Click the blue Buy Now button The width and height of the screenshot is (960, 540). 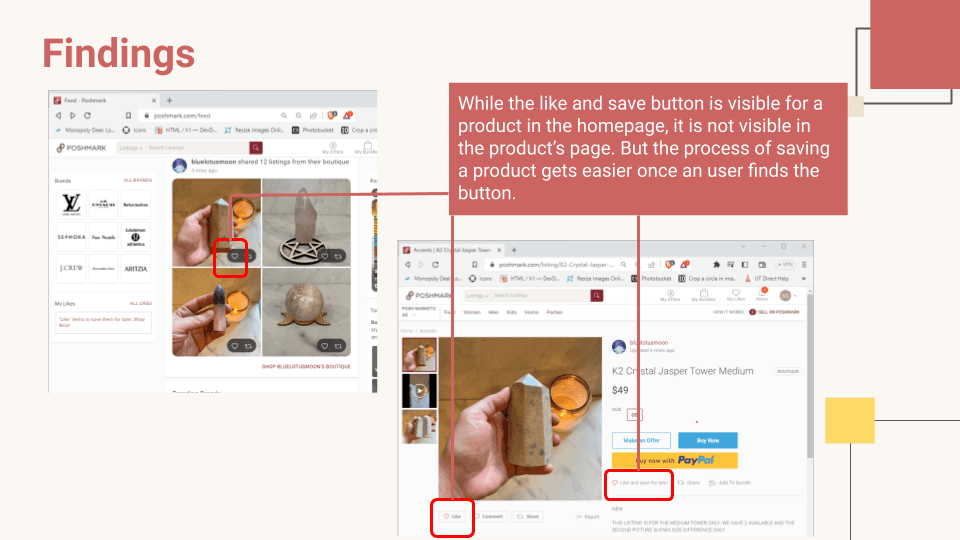coord(708,440)
